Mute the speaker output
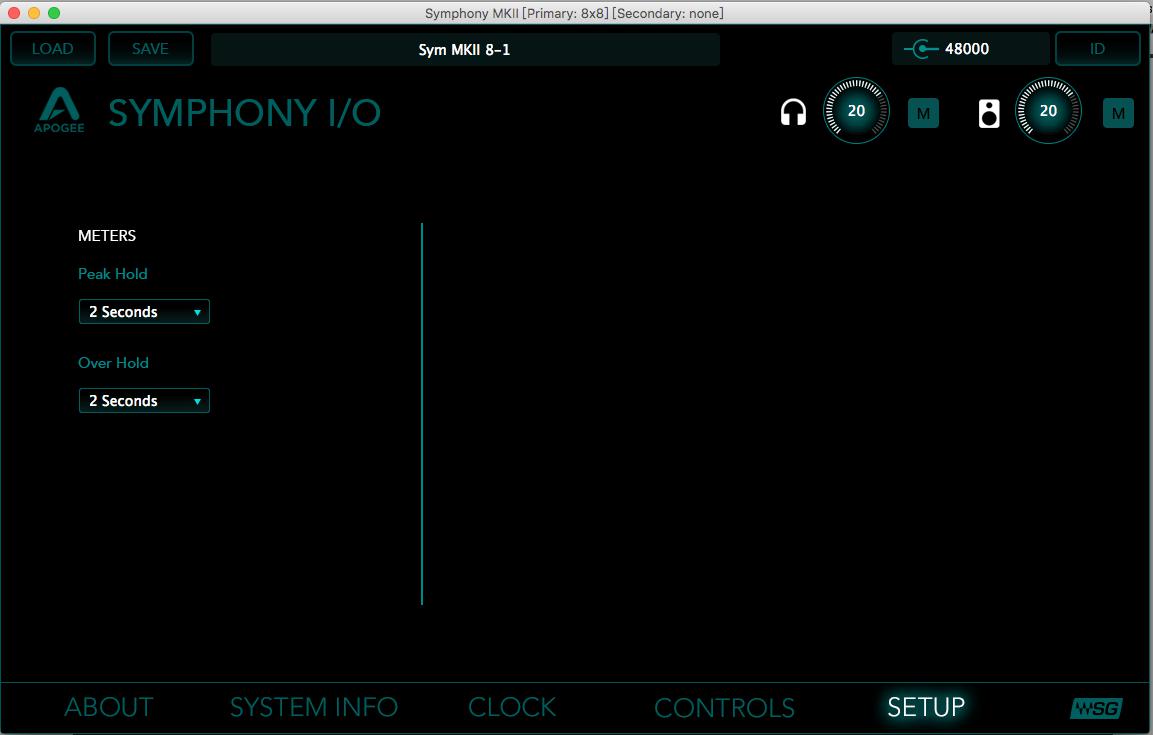Viewport: 1153px width, 735px height. click(1117, 113)
